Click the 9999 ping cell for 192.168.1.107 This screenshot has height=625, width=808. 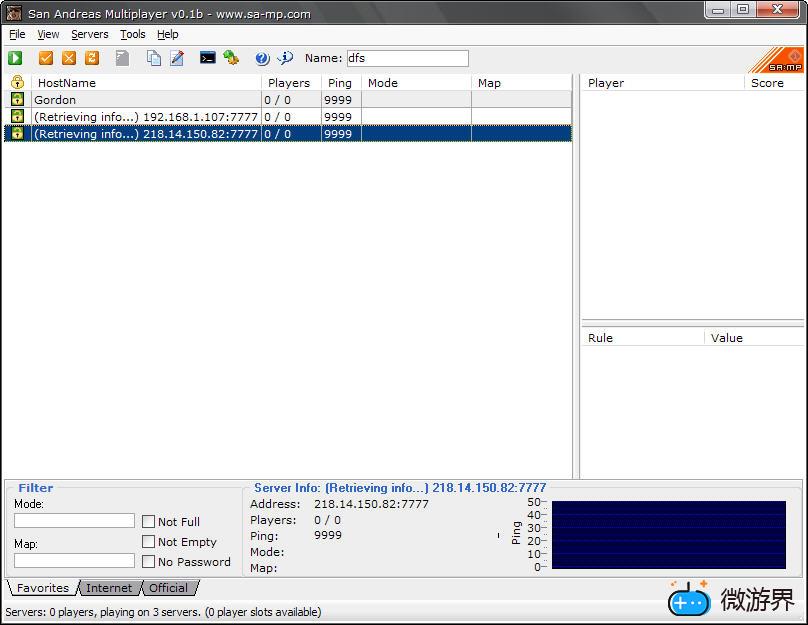[341, 116]
